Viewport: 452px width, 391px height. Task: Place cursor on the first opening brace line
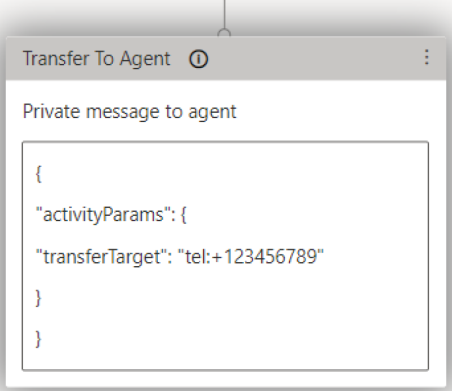[39, 174]
